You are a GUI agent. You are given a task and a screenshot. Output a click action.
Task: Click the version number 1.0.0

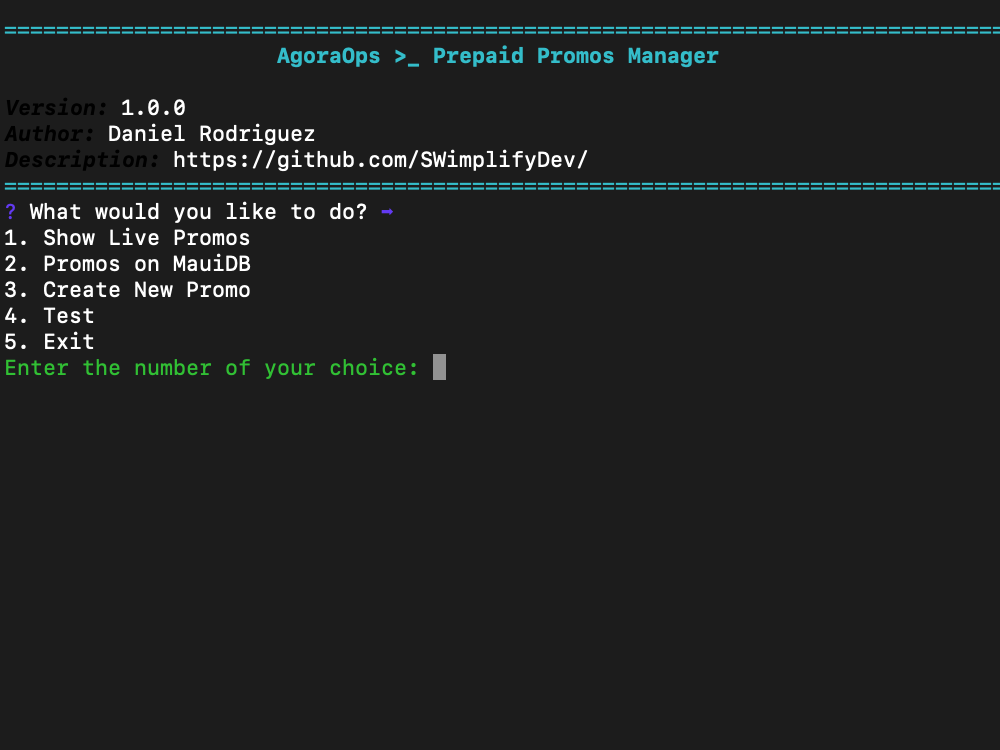(153, 108)
